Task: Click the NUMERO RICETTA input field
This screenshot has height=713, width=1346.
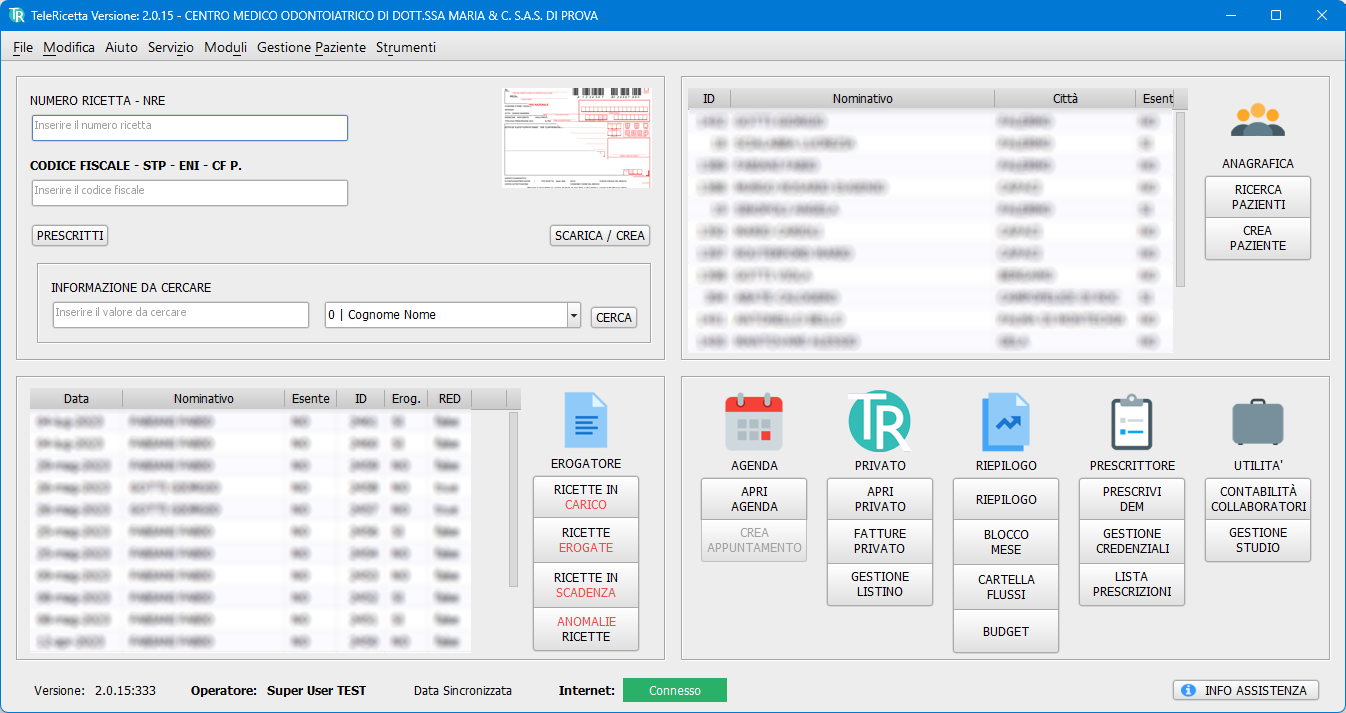Action: point(190,127)
